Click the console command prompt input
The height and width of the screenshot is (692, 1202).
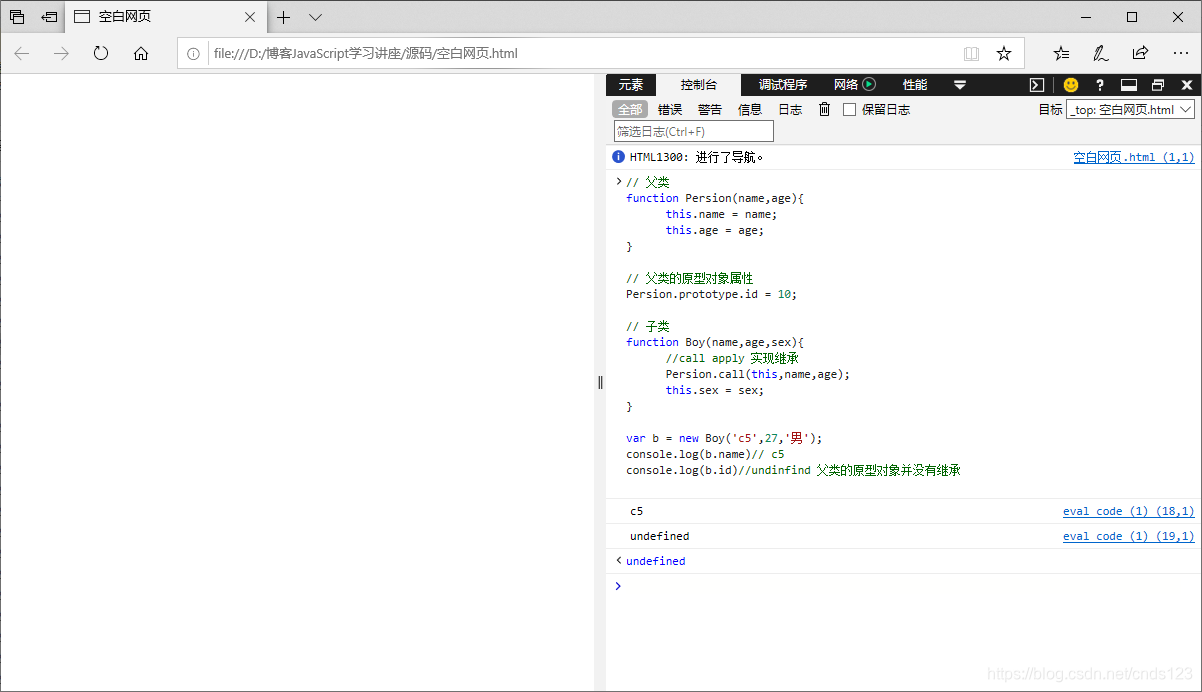[904, 586]
